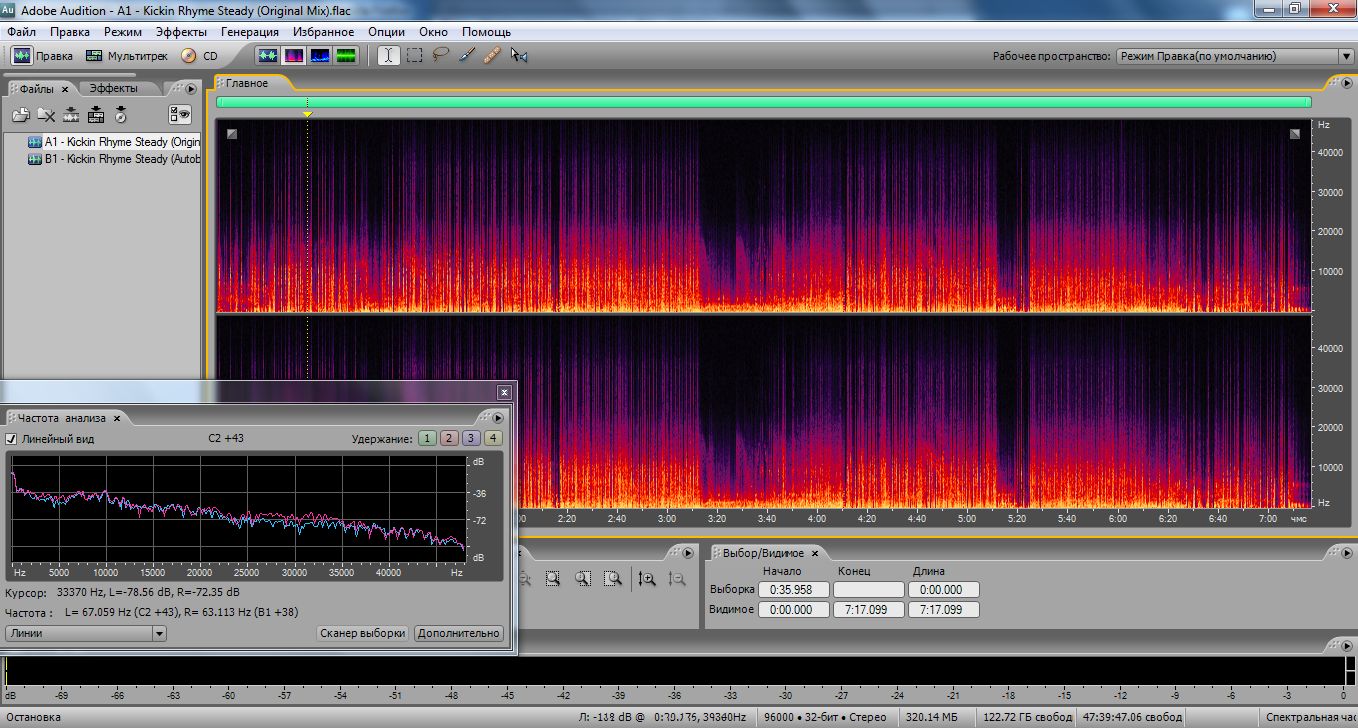Viewport: 1358px width, 728px height.
Task: Select the Time Selection tool
Action: (389, 56)
